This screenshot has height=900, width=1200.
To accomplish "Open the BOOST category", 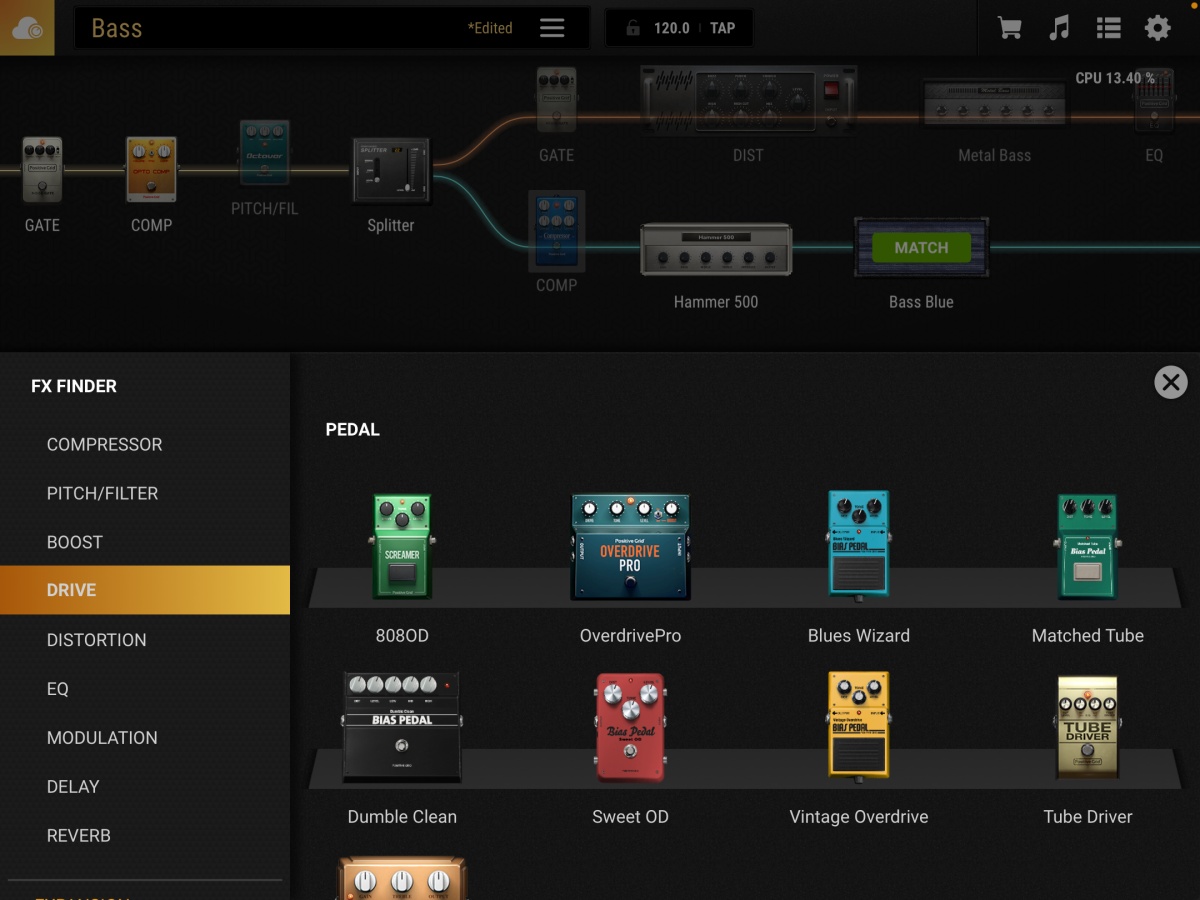I will click(145, 542).
